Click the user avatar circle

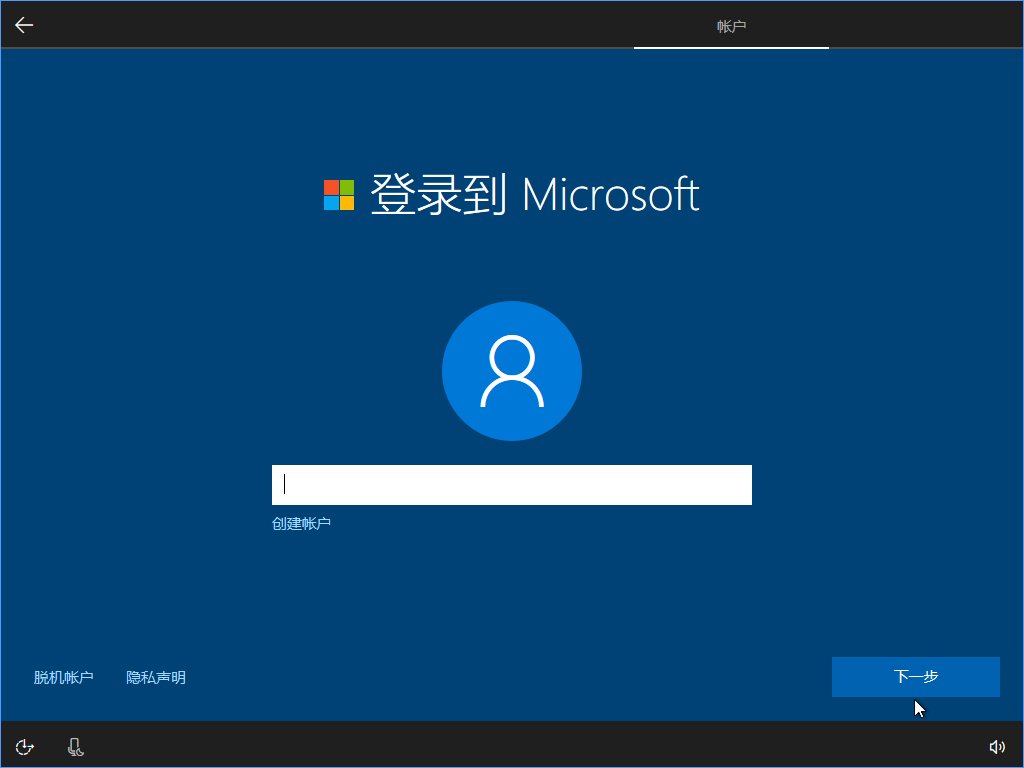point(512,371)
